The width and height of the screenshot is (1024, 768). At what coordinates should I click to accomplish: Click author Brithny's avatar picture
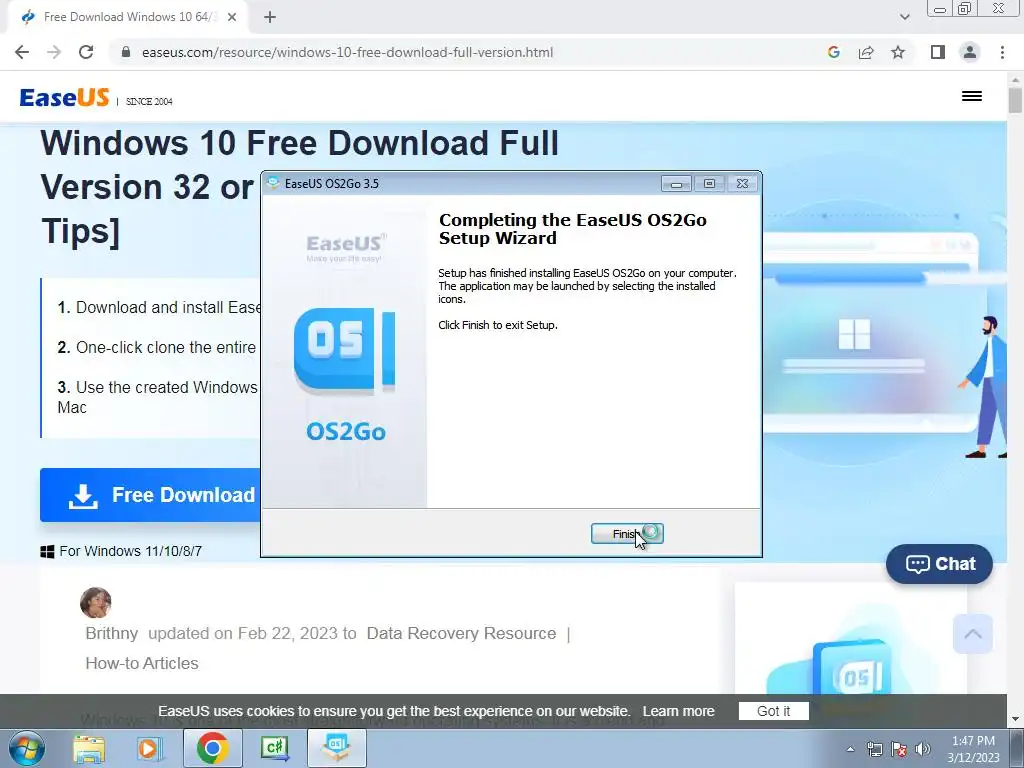point(95,602)
